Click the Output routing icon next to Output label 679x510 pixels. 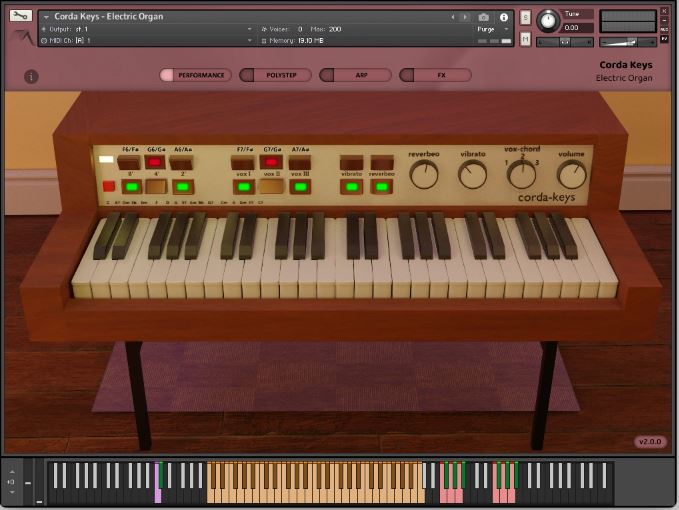coord(44,29)
